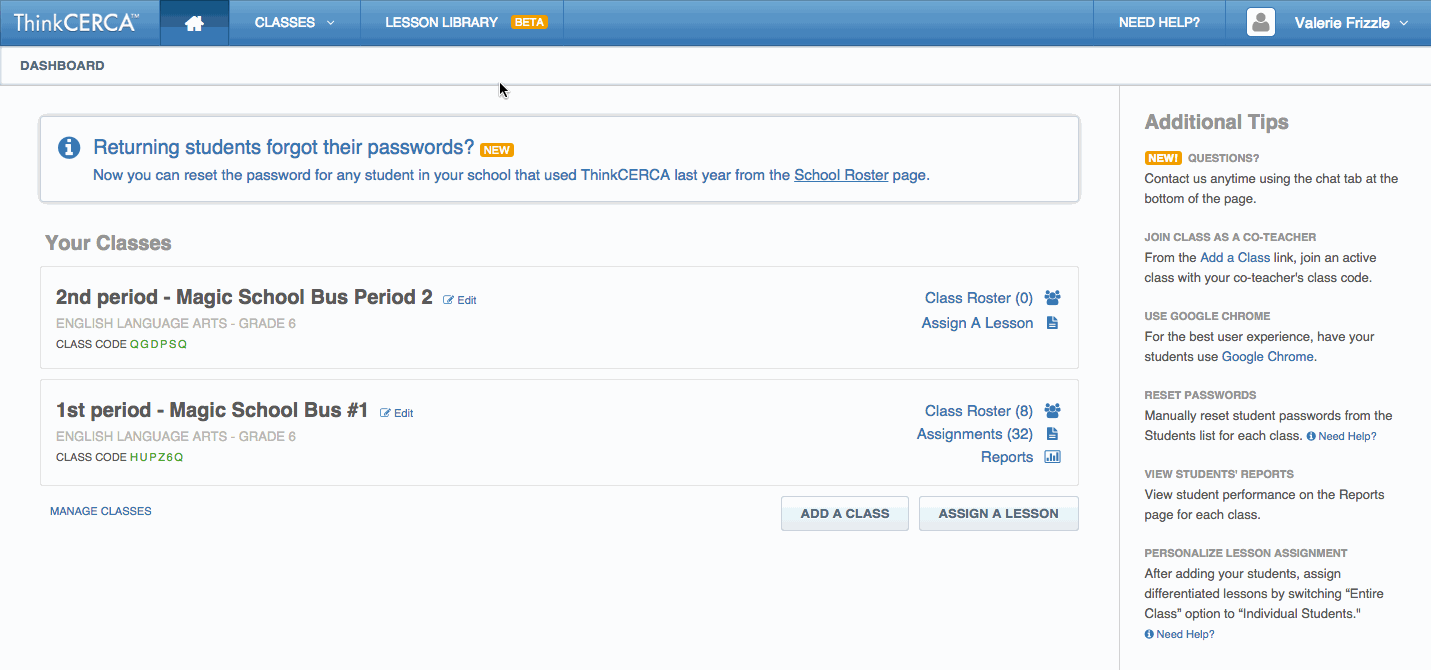The image size is (1431, 670).
Task: Click Assign A Lesson link for 2nd period
Action: coord(977,323)
